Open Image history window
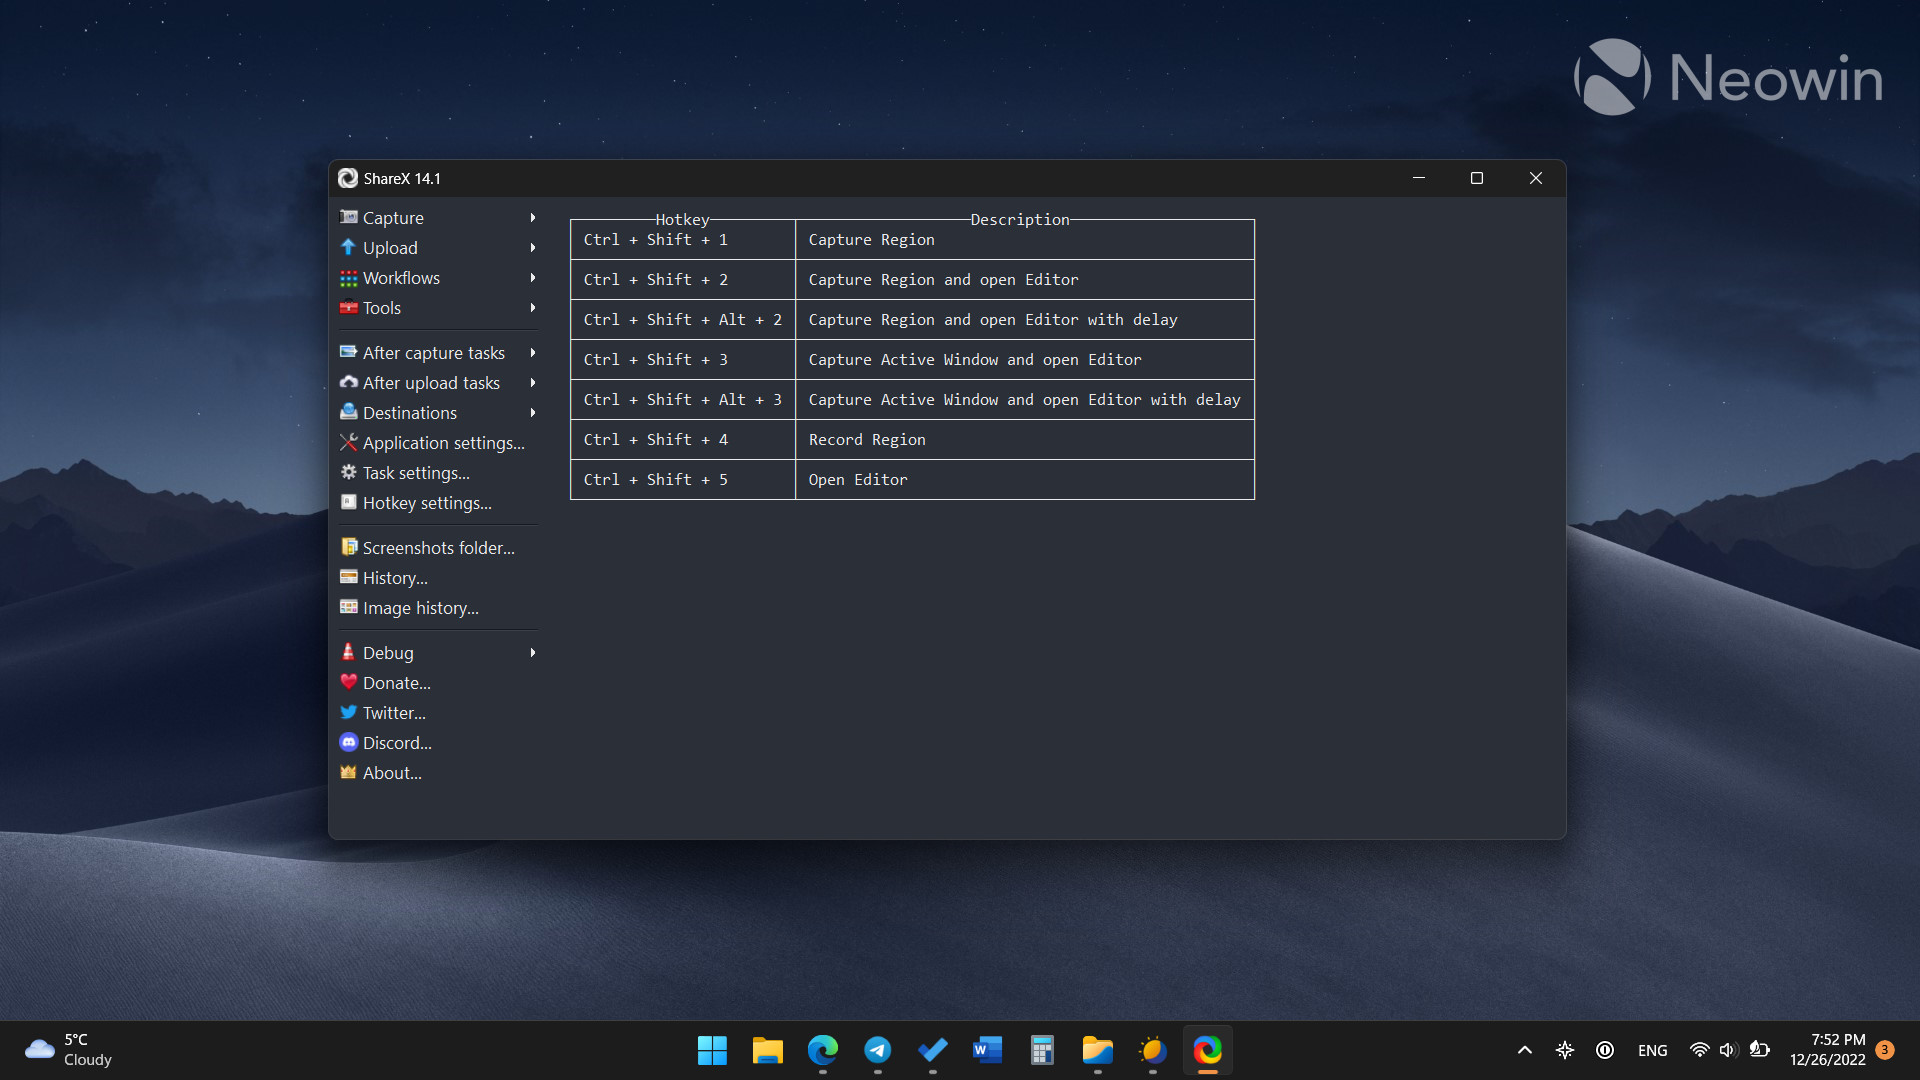The width and height of the screenshot is (1920, 1080). click(438, 608)
